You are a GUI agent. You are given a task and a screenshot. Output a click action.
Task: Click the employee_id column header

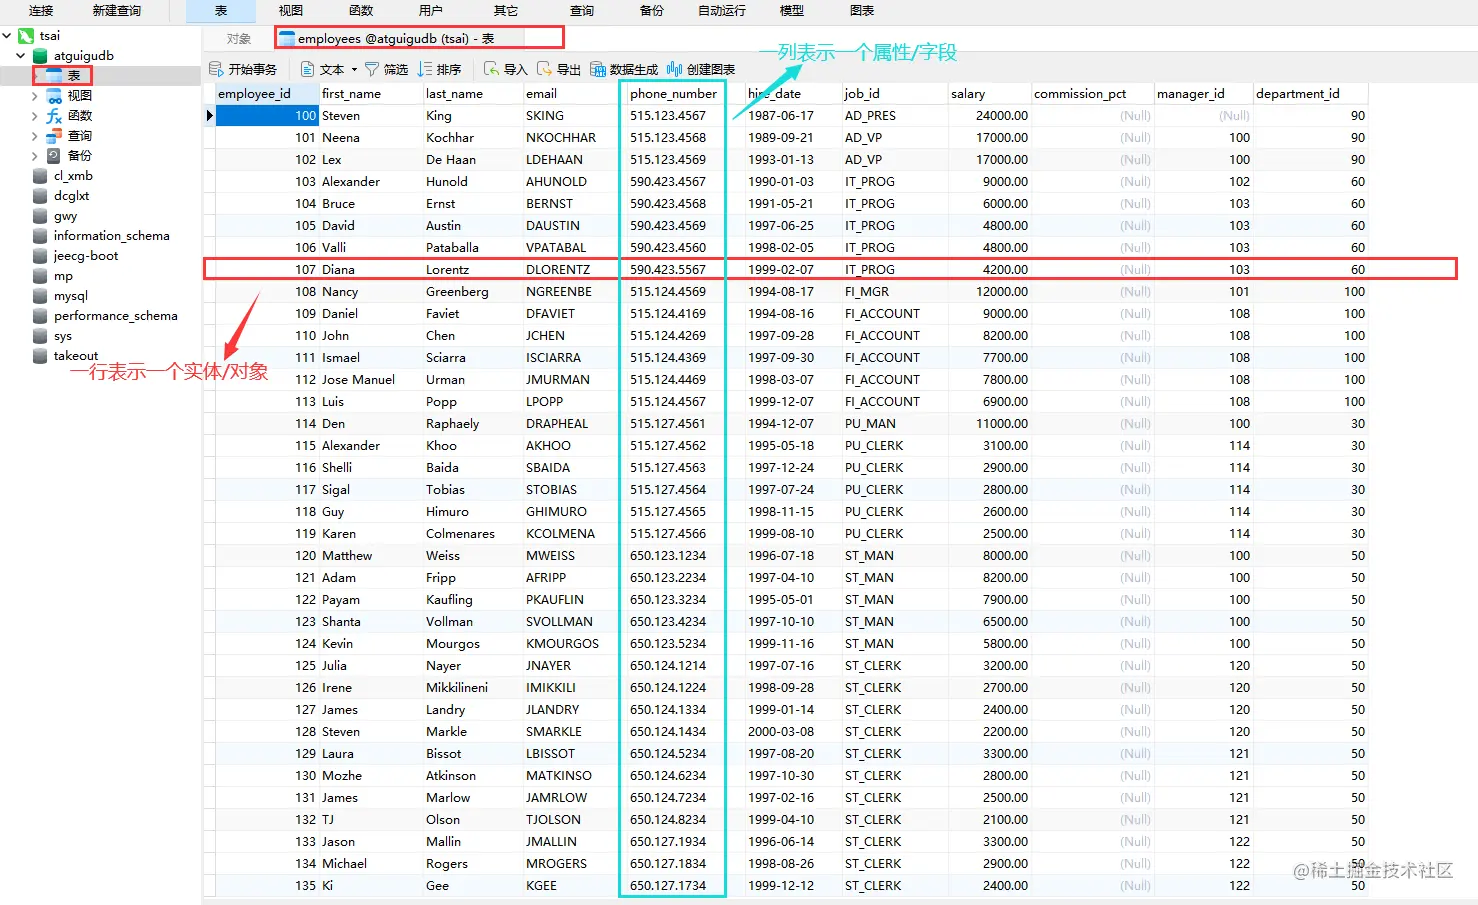coord(267,94)
